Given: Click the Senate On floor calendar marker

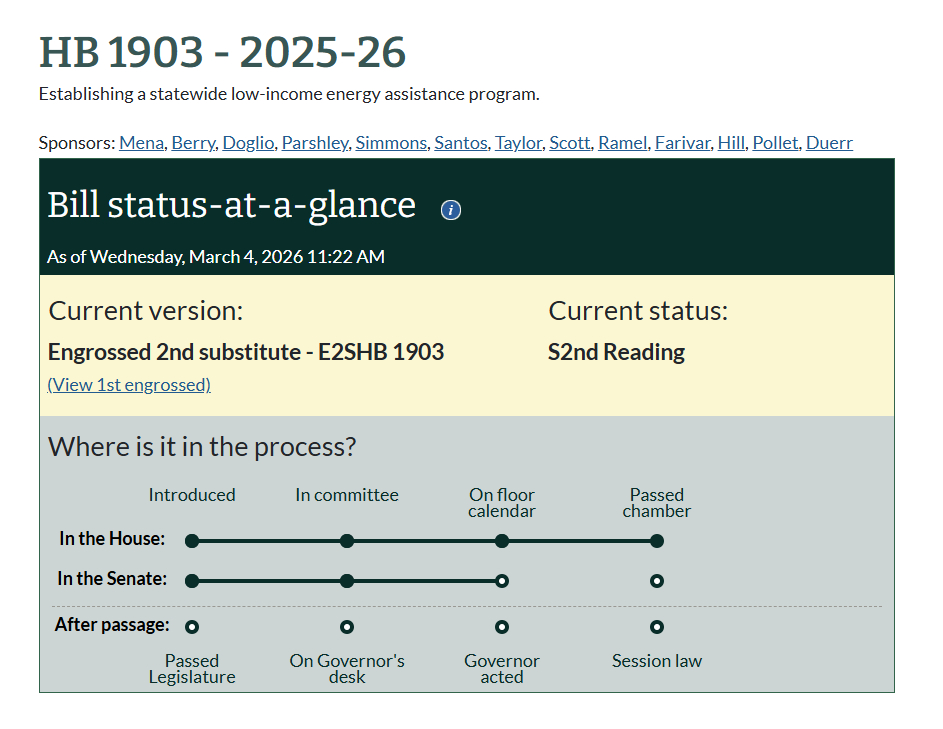Looking at the screenshot, I should click(x=502, y=581).
